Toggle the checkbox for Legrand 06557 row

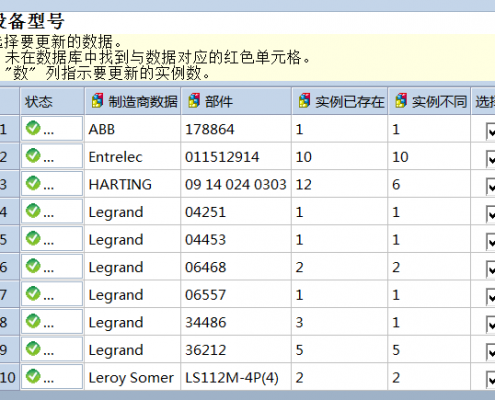[x=490, y=297]
